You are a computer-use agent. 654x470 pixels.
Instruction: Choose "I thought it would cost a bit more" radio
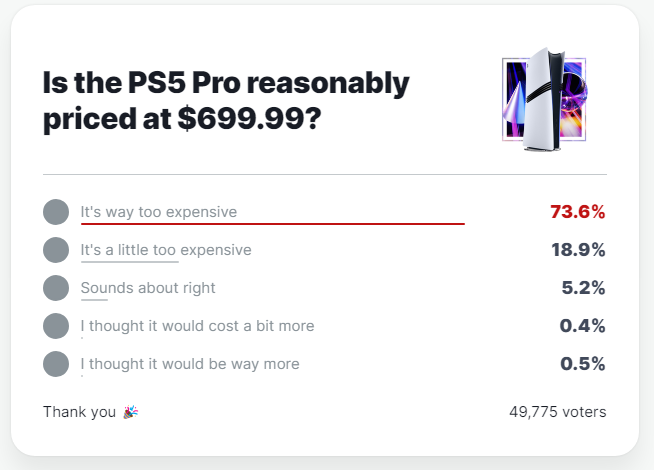point(56,326)
